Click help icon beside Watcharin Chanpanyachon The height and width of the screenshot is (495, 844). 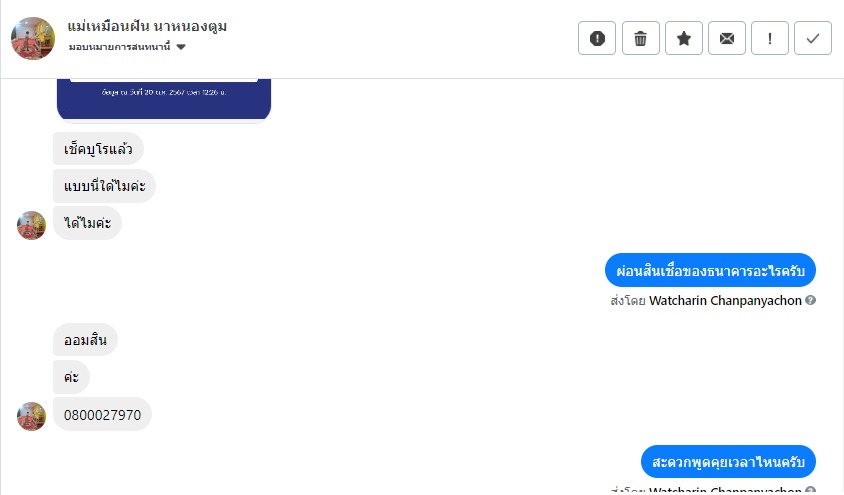[810, 300]
